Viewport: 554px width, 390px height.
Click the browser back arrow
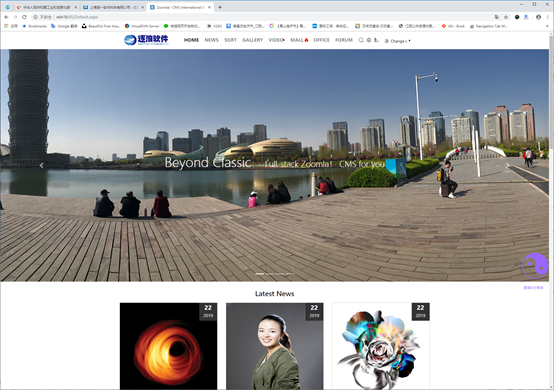[6, 17]
